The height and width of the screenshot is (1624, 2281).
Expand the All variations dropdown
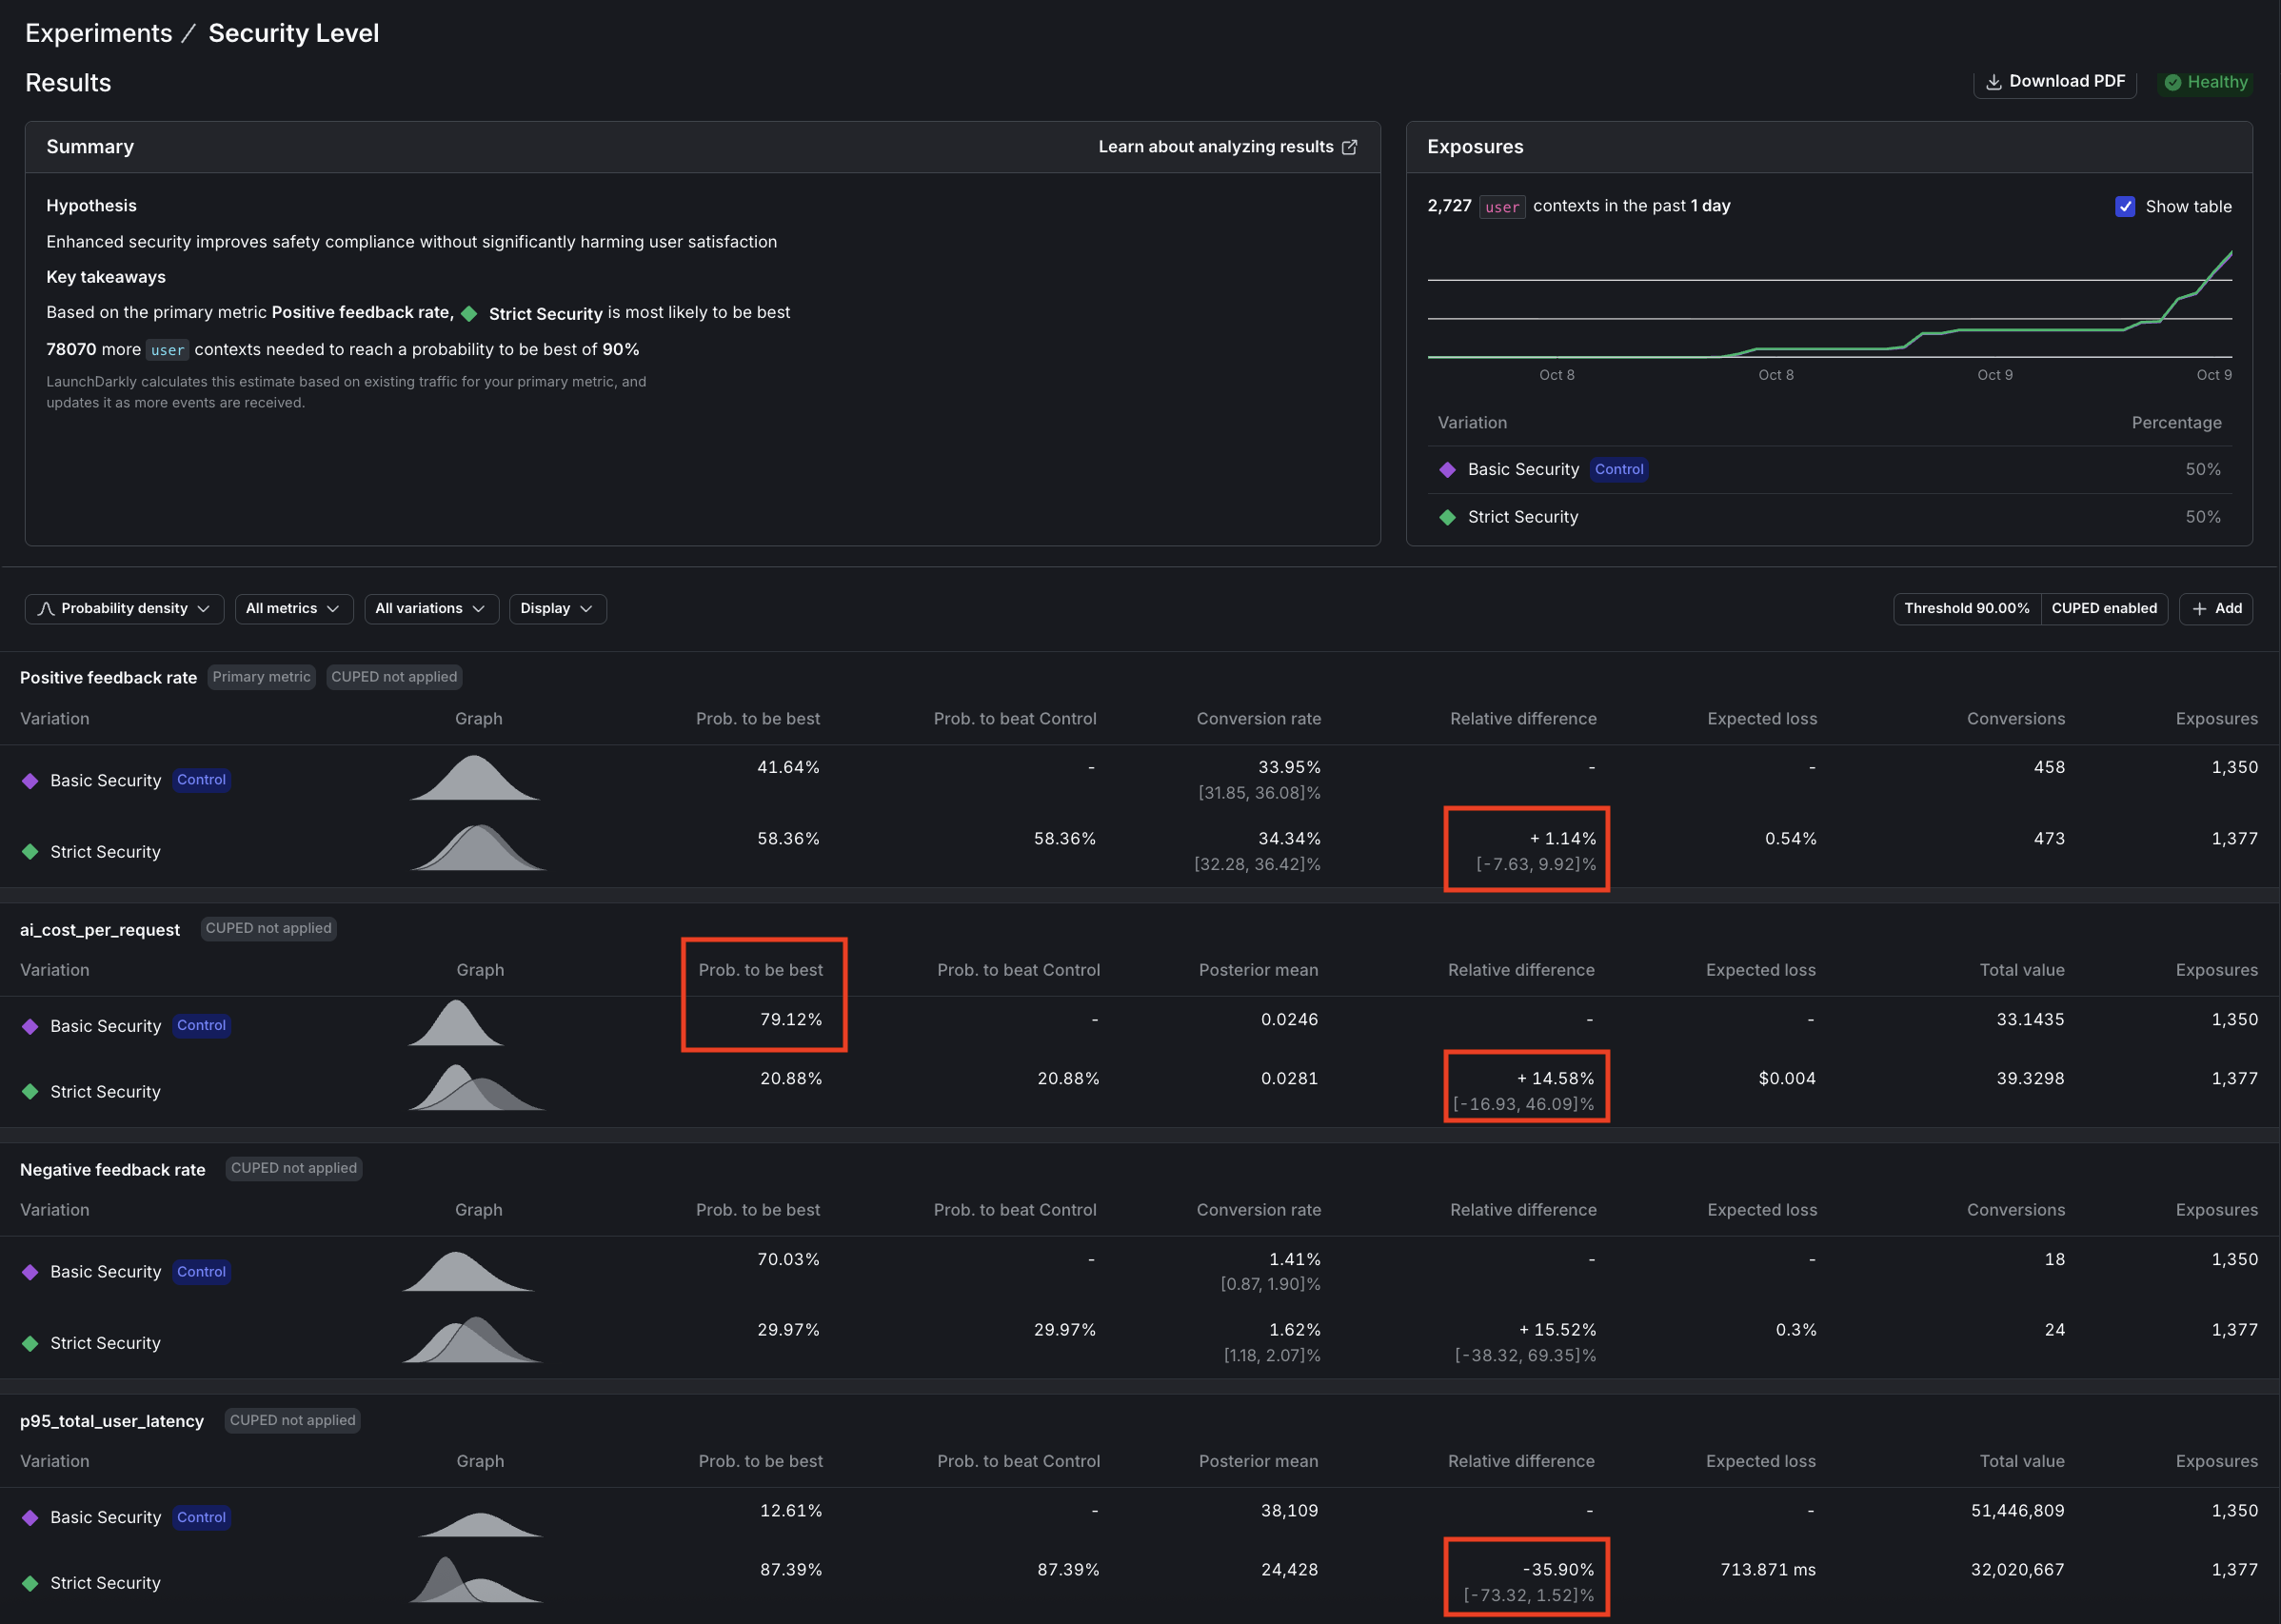(x=431, y=608)
